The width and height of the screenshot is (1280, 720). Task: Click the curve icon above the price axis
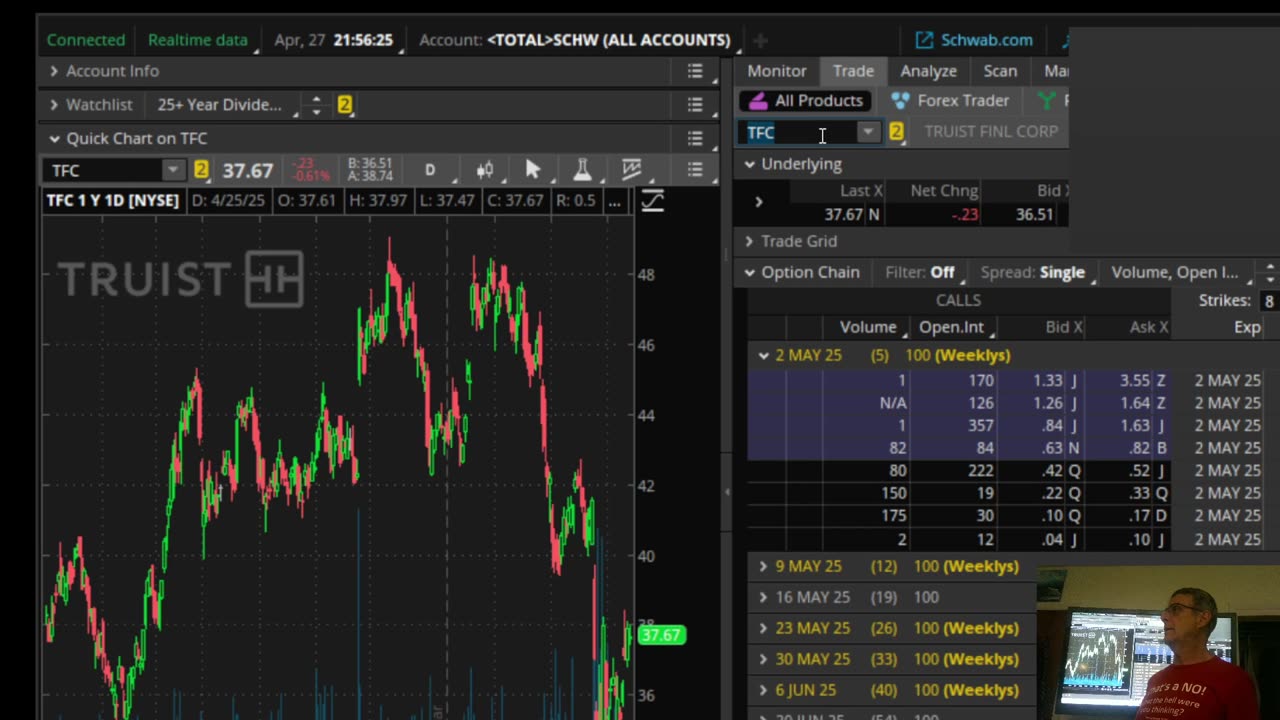[x=652, y=201]
